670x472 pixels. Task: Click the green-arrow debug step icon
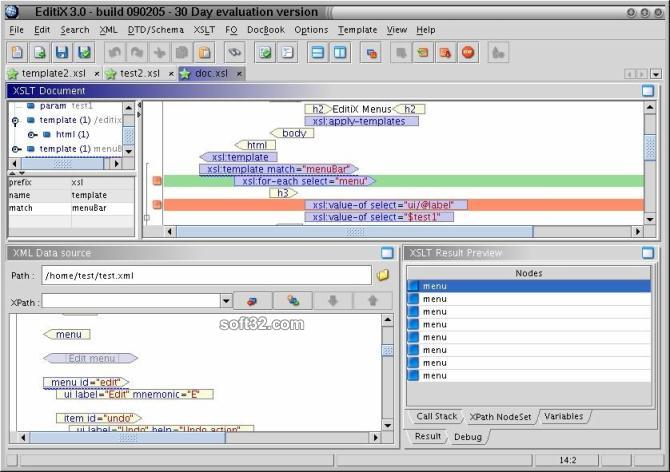423,53
